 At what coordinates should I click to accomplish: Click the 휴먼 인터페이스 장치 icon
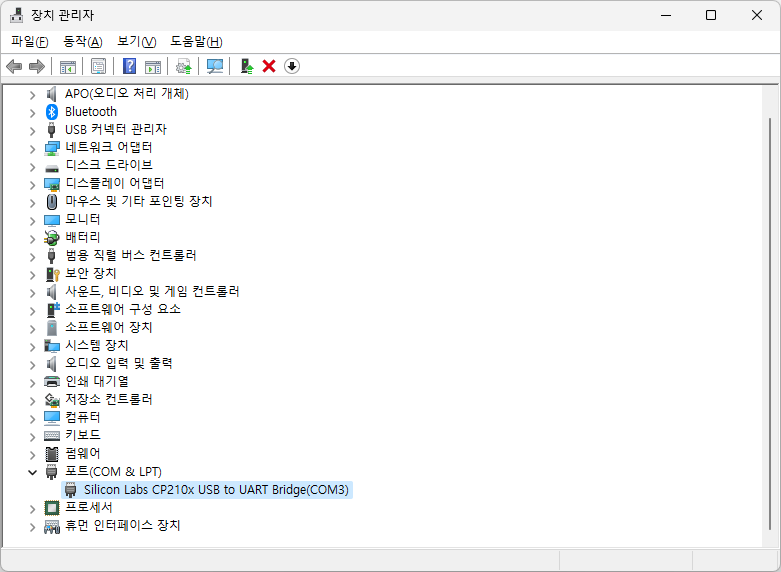[x=52, y=526]
